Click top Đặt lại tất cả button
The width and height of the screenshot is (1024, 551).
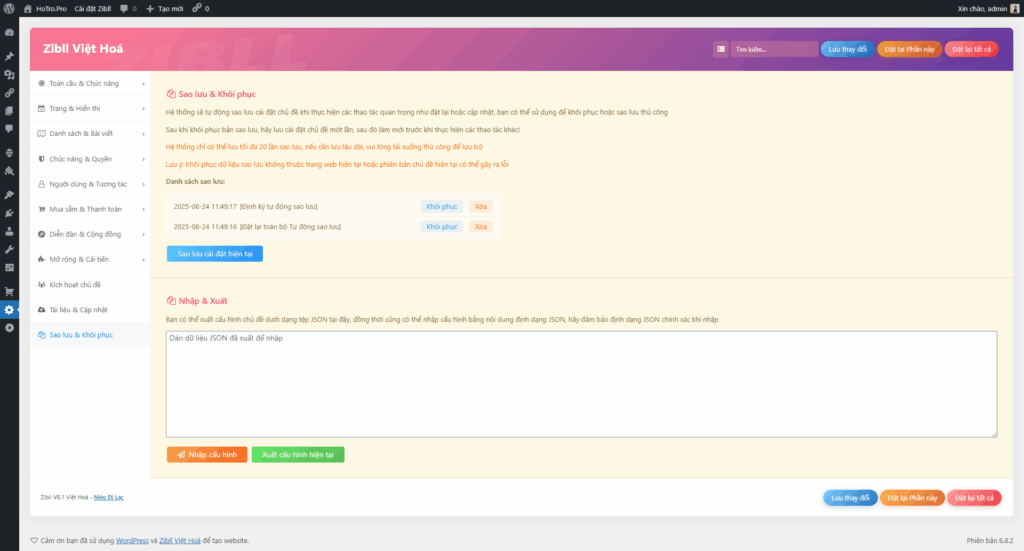click(x=971, y=49)
